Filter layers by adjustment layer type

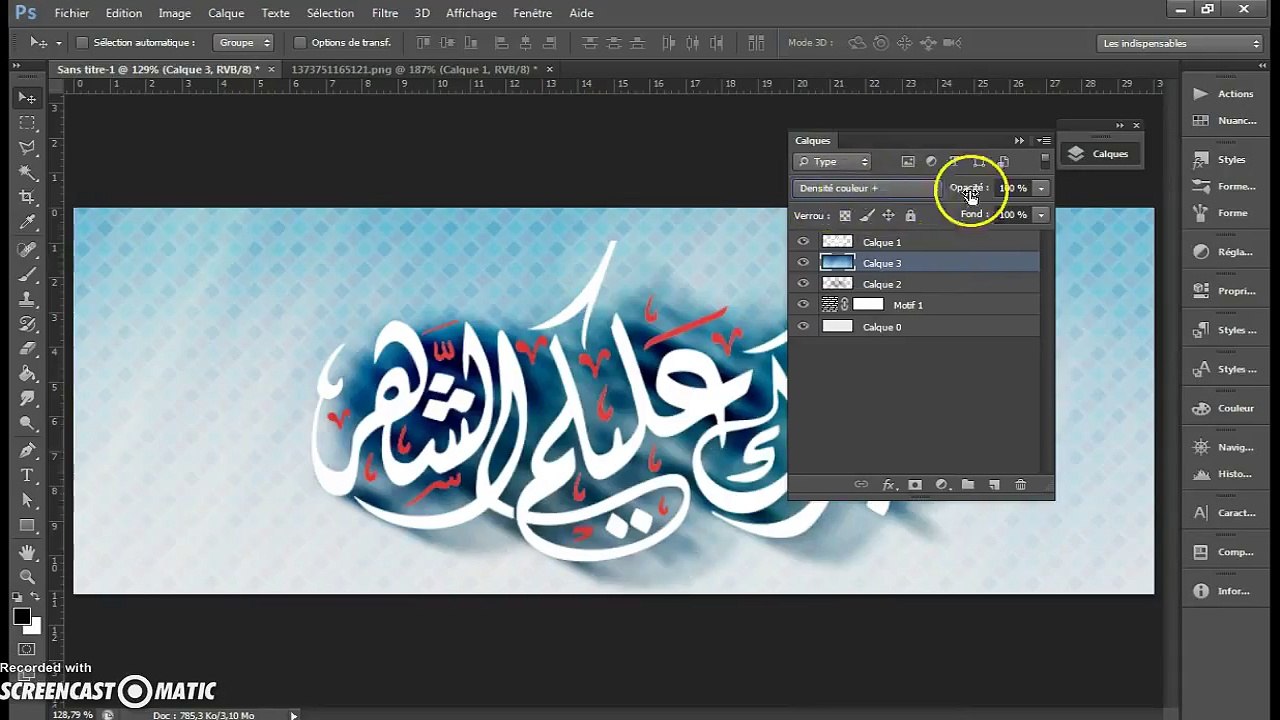pyautogui.click(x=931, y=162)
